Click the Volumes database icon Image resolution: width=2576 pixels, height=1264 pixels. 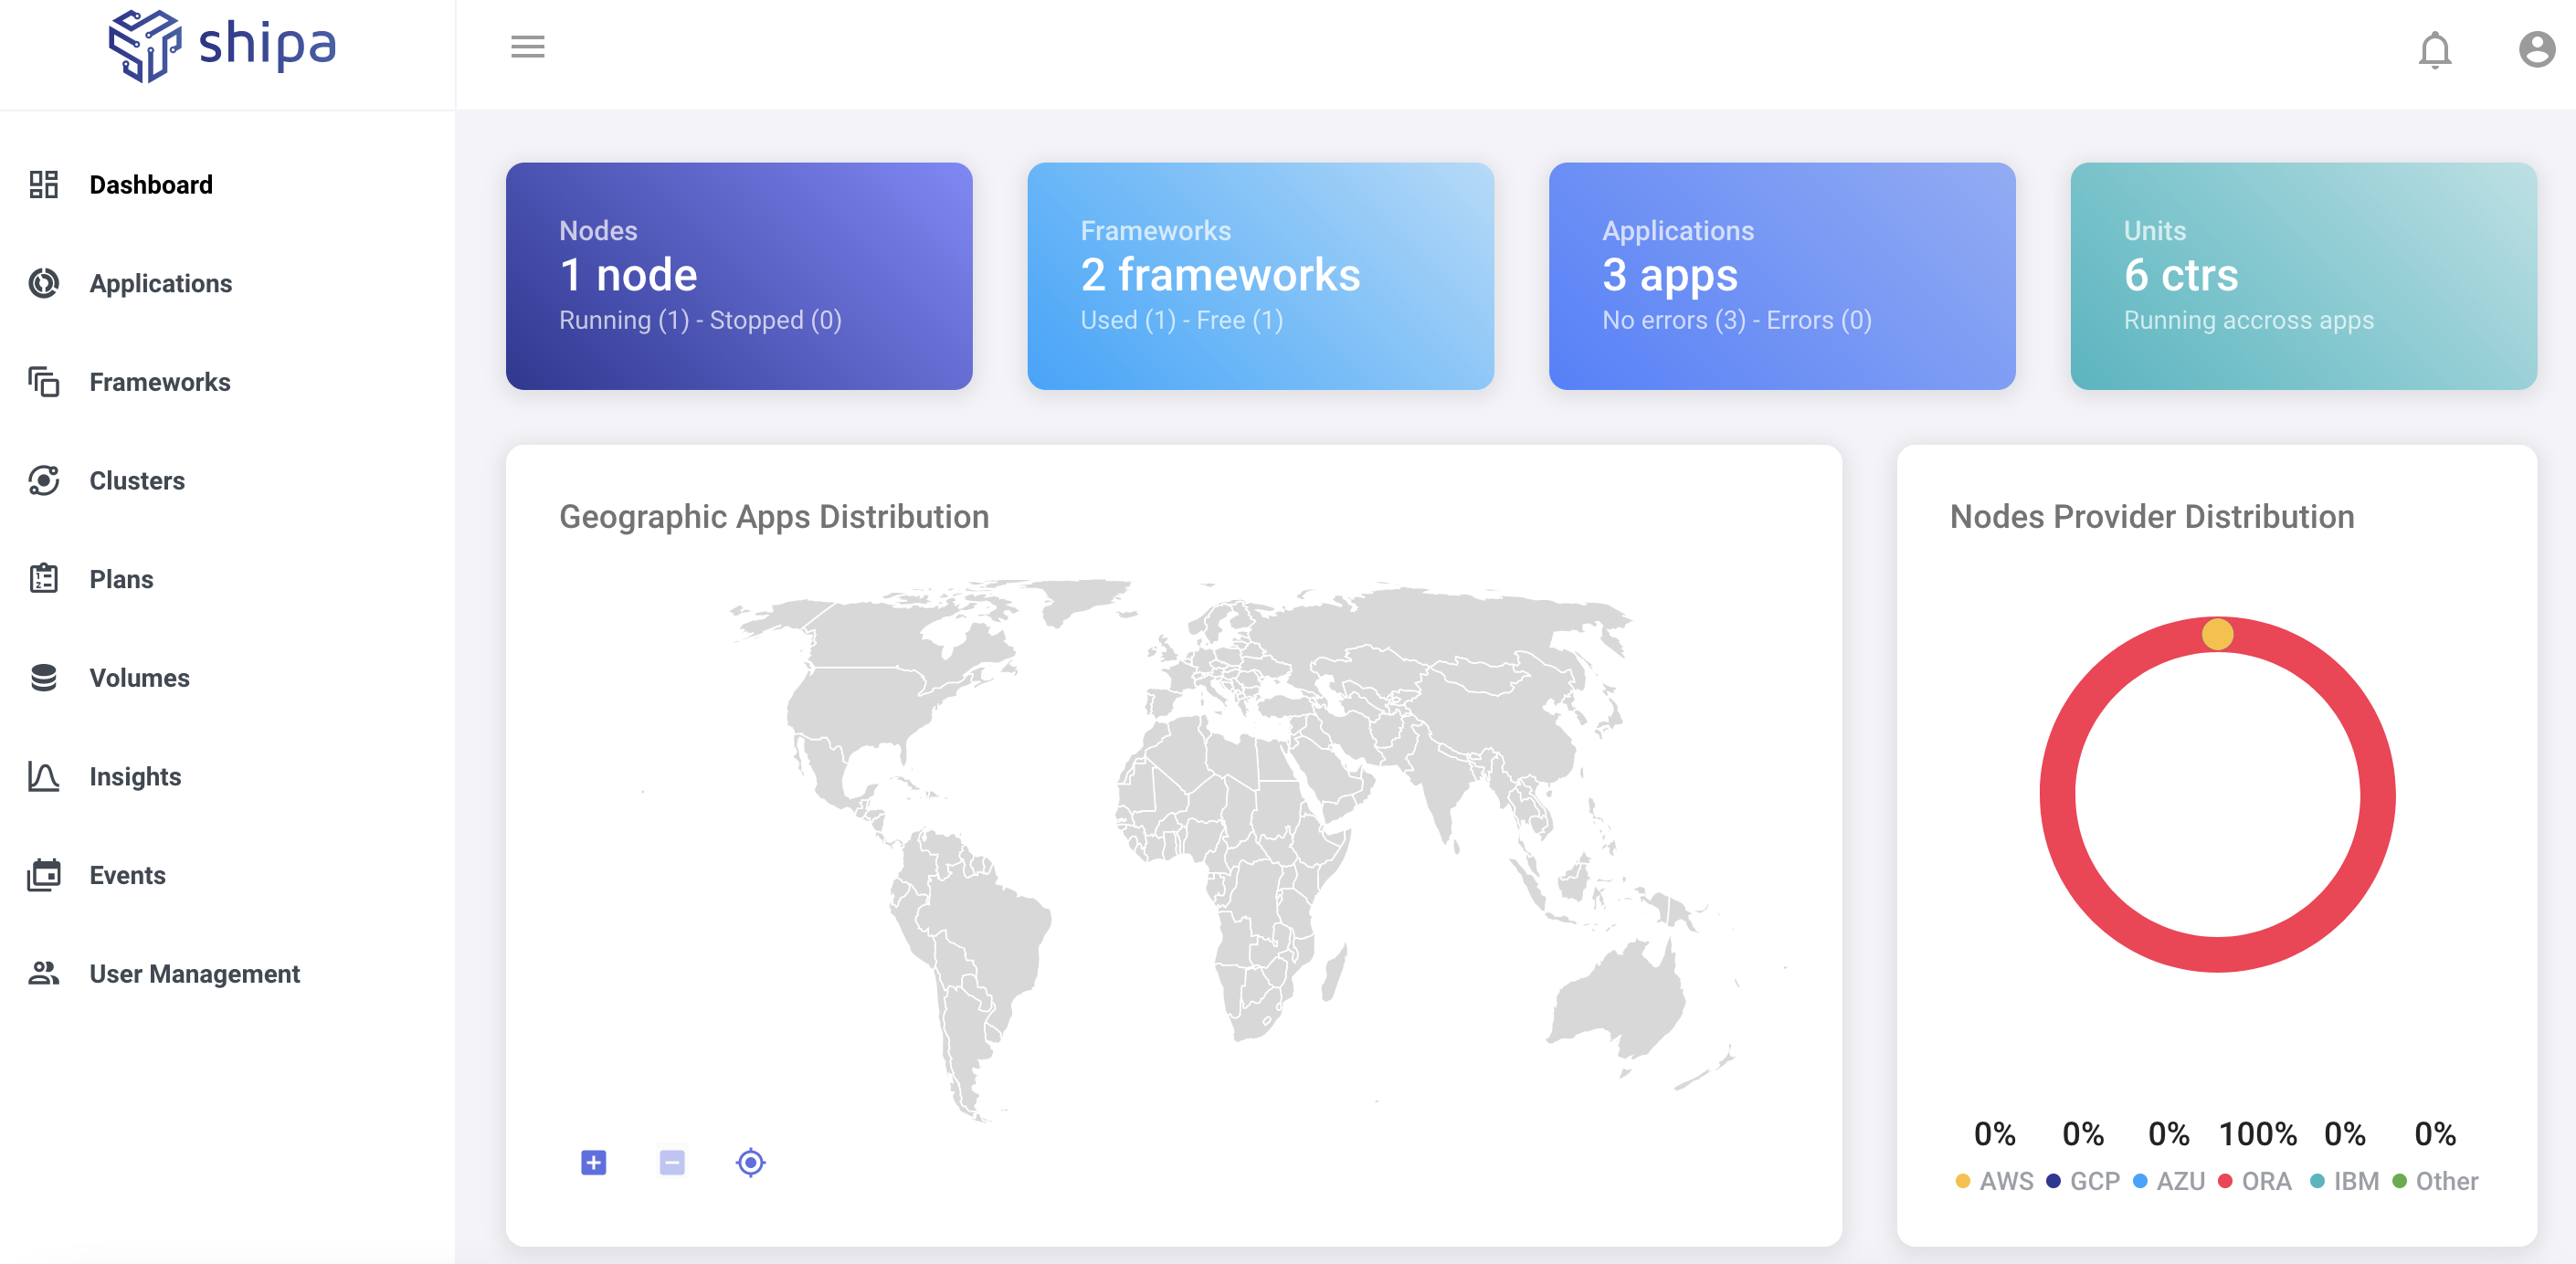44,678
